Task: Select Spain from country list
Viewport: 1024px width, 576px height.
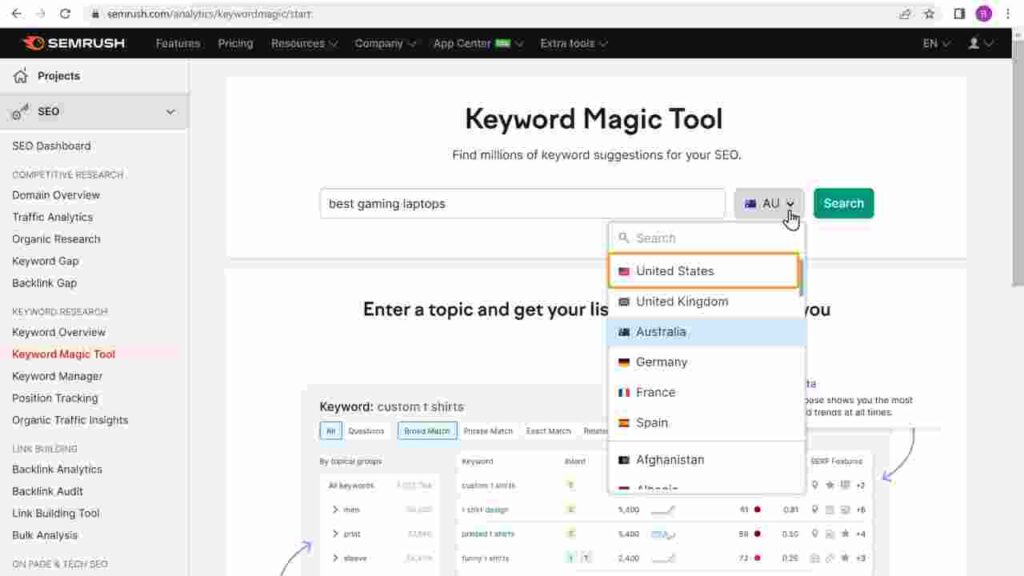Action: pyautogui.click(x=707, y=423)
